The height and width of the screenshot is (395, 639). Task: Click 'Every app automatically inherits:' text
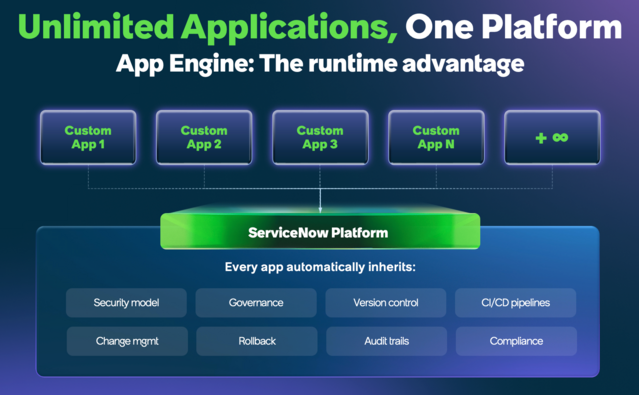point(320,267)
